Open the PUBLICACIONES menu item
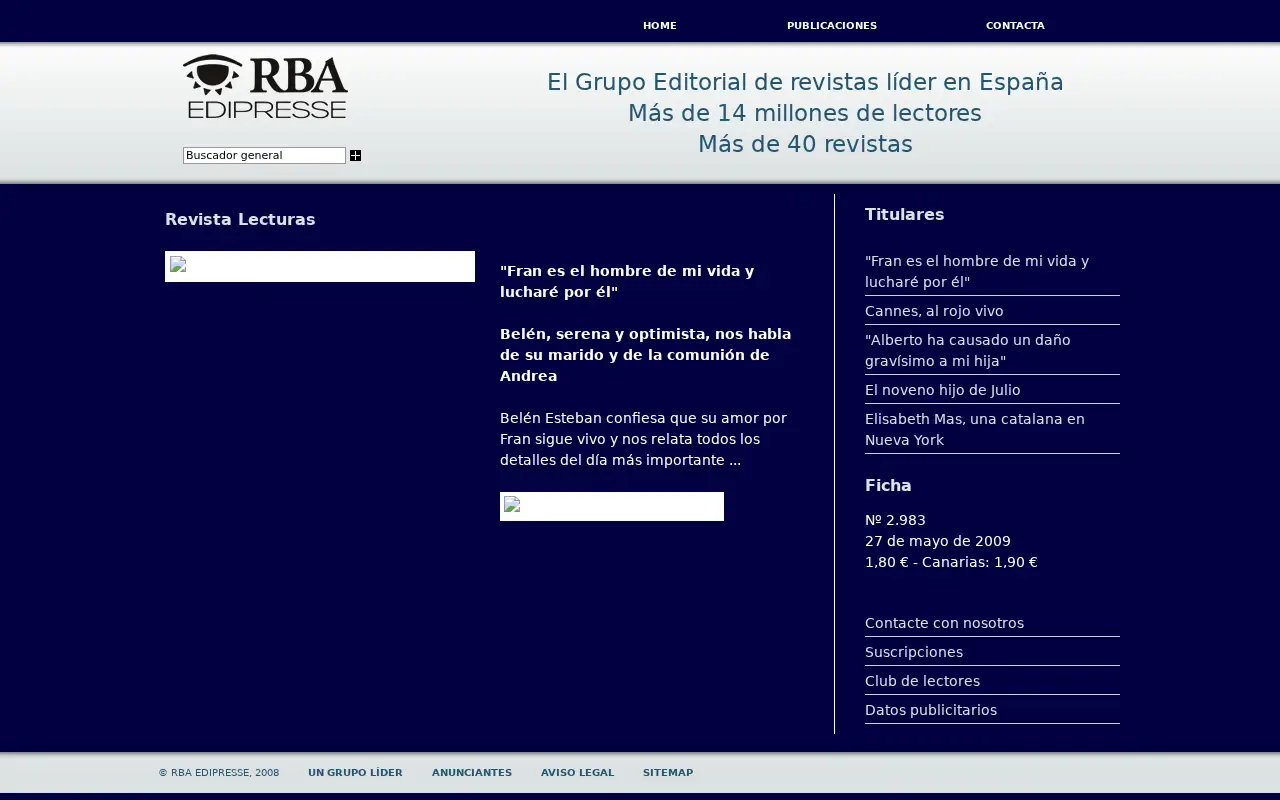The width and height of the screenshot is (1280, 800). click(832, 26)
